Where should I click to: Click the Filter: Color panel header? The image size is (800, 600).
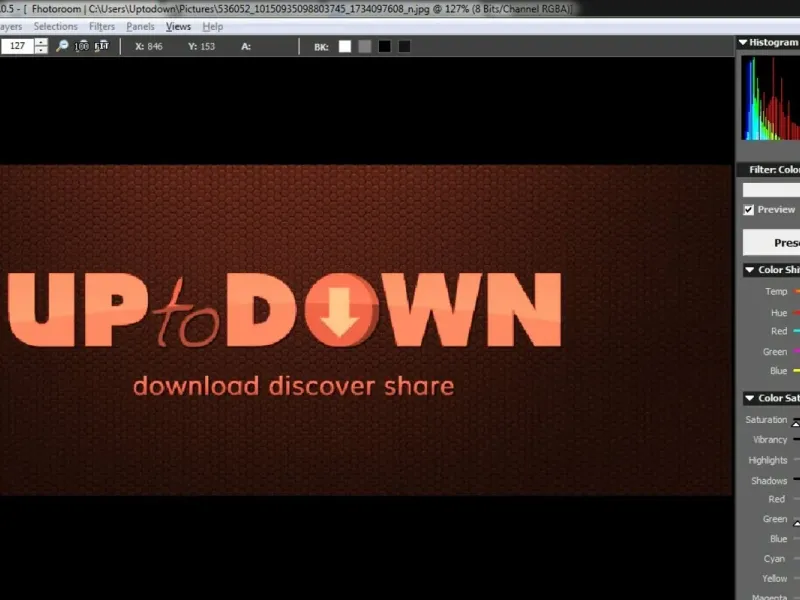[768, 170]
